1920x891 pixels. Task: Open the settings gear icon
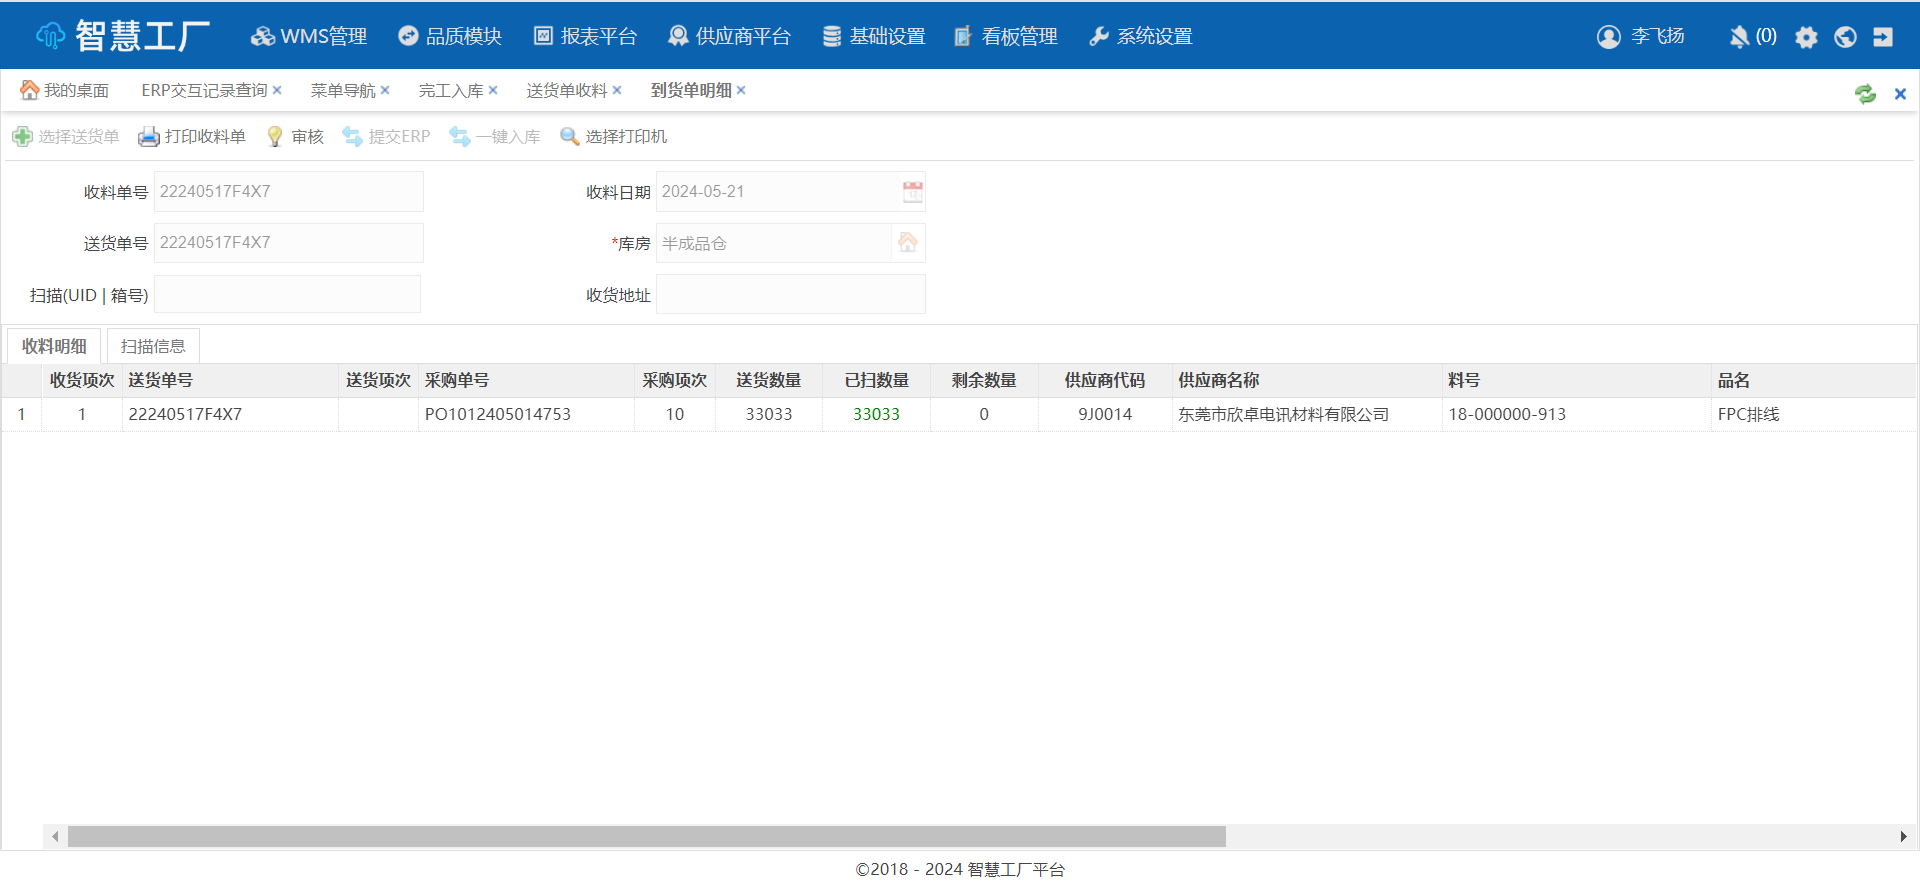(x=1806, y=37)
